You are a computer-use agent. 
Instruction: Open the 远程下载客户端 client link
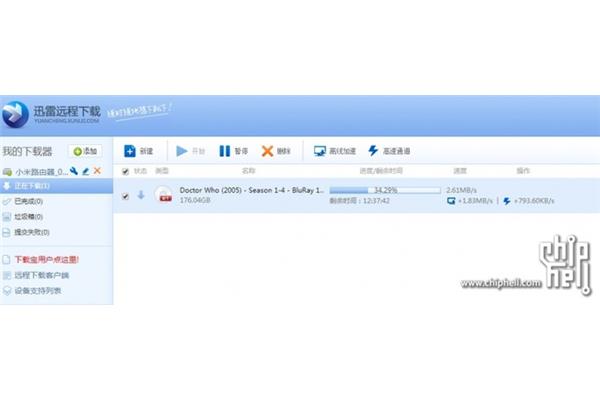click(41, 275)
